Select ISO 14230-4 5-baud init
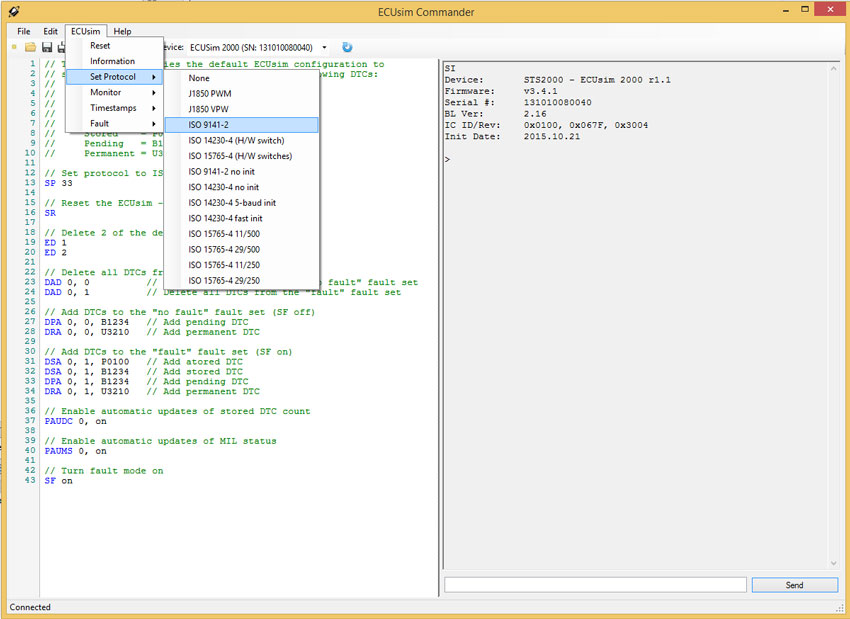 point(241,203)
